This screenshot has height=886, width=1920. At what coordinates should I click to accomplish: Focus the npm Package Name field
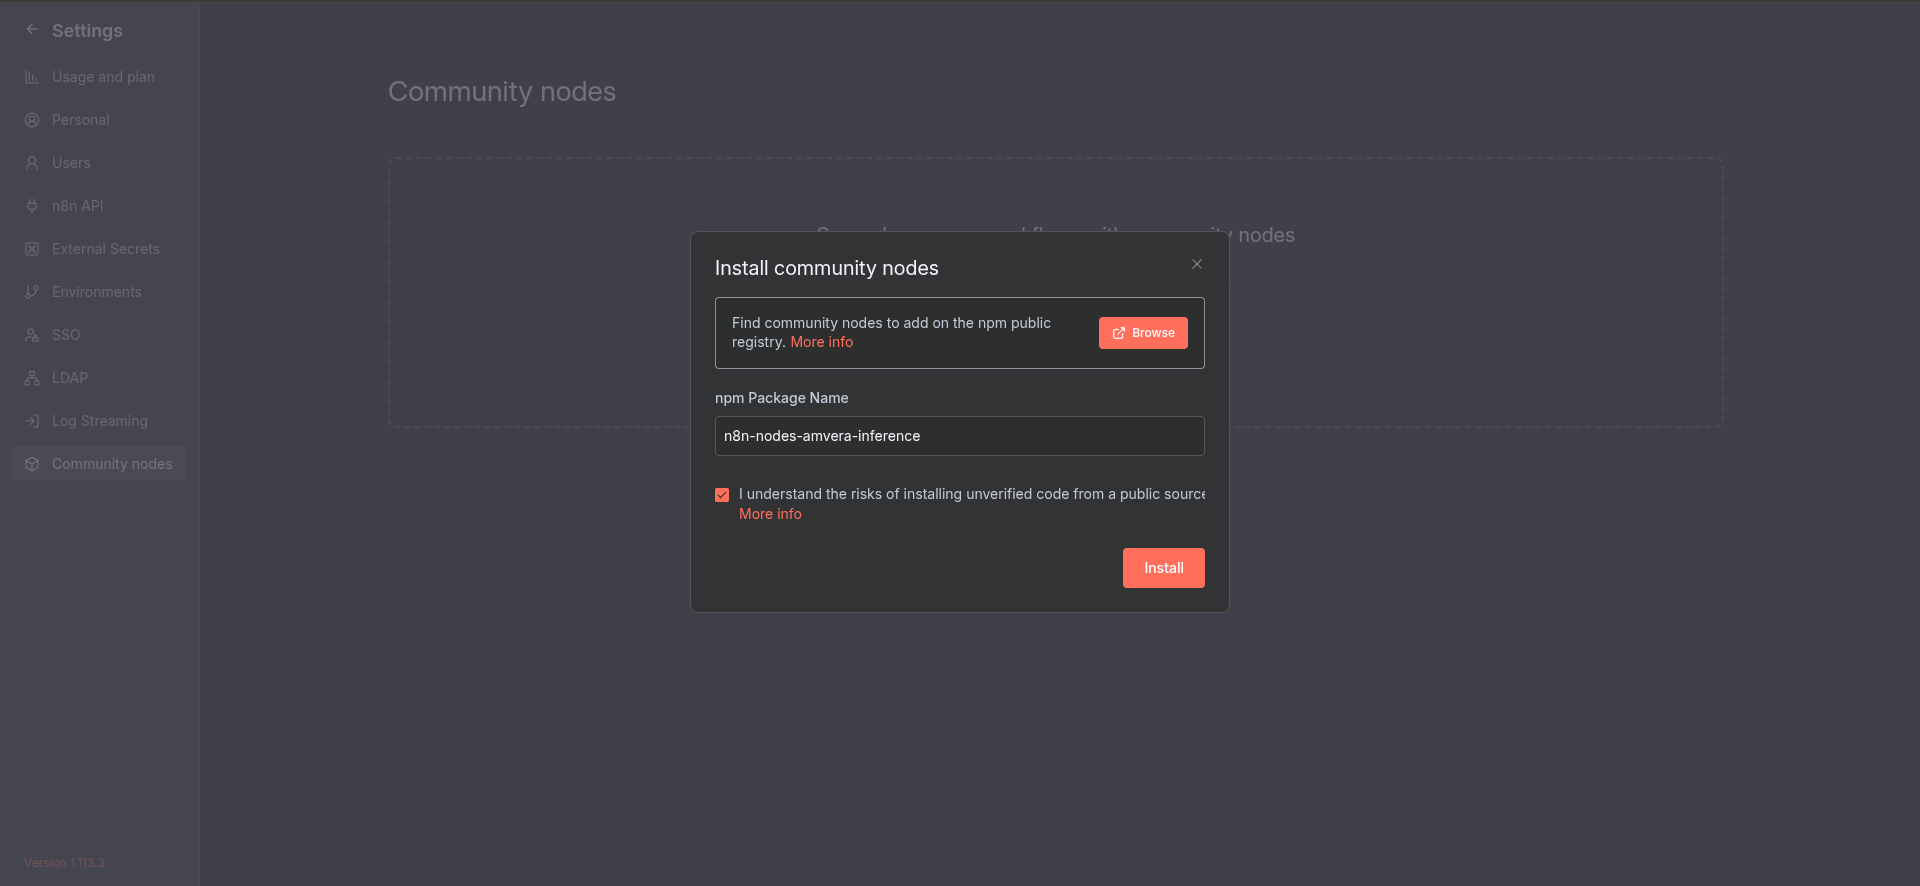959,436
